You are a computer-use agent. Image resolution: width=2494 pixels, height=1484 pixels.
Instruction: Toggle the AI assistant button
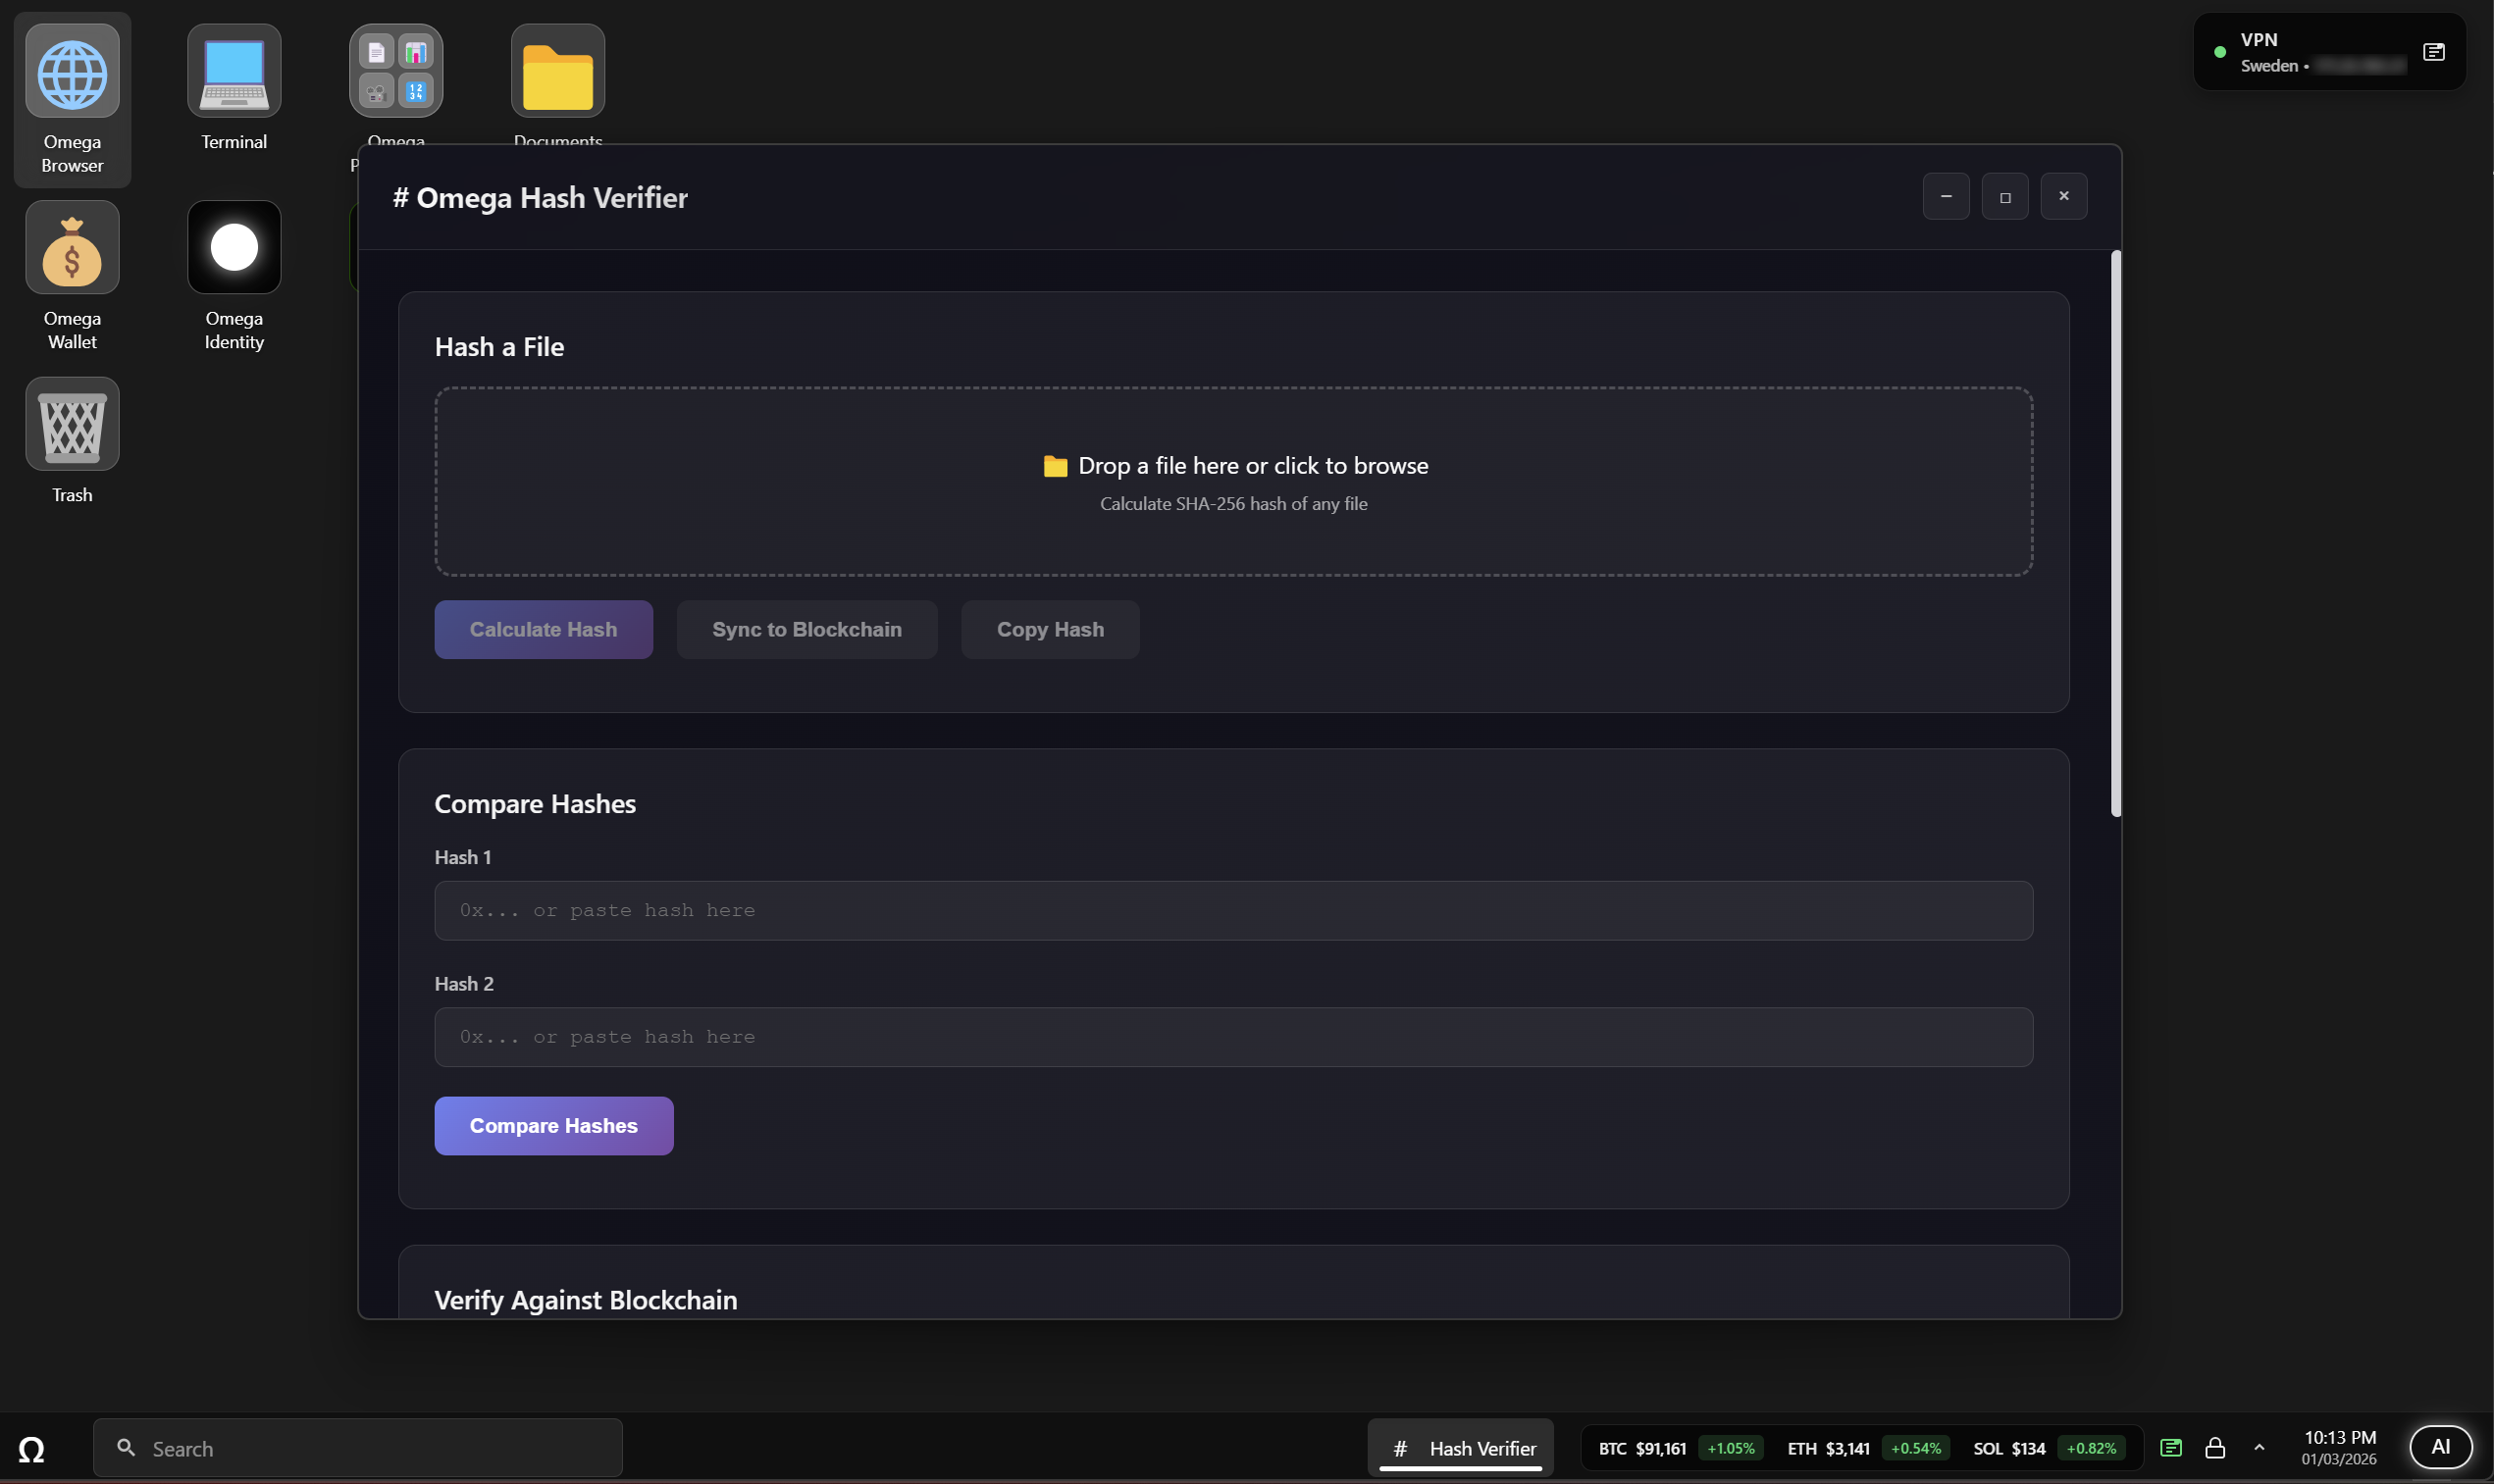coord(2443,1446)
